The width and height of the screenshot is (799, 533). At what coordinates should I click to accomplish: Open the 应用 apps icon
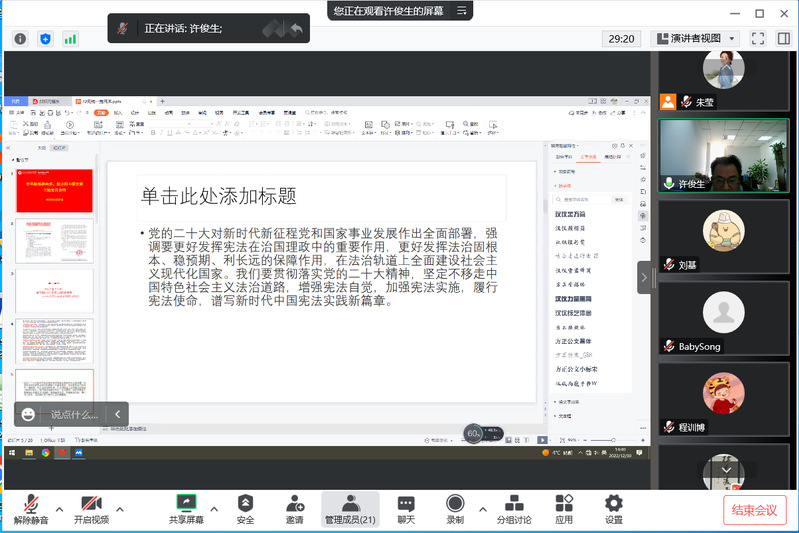[x=564, y=509]
